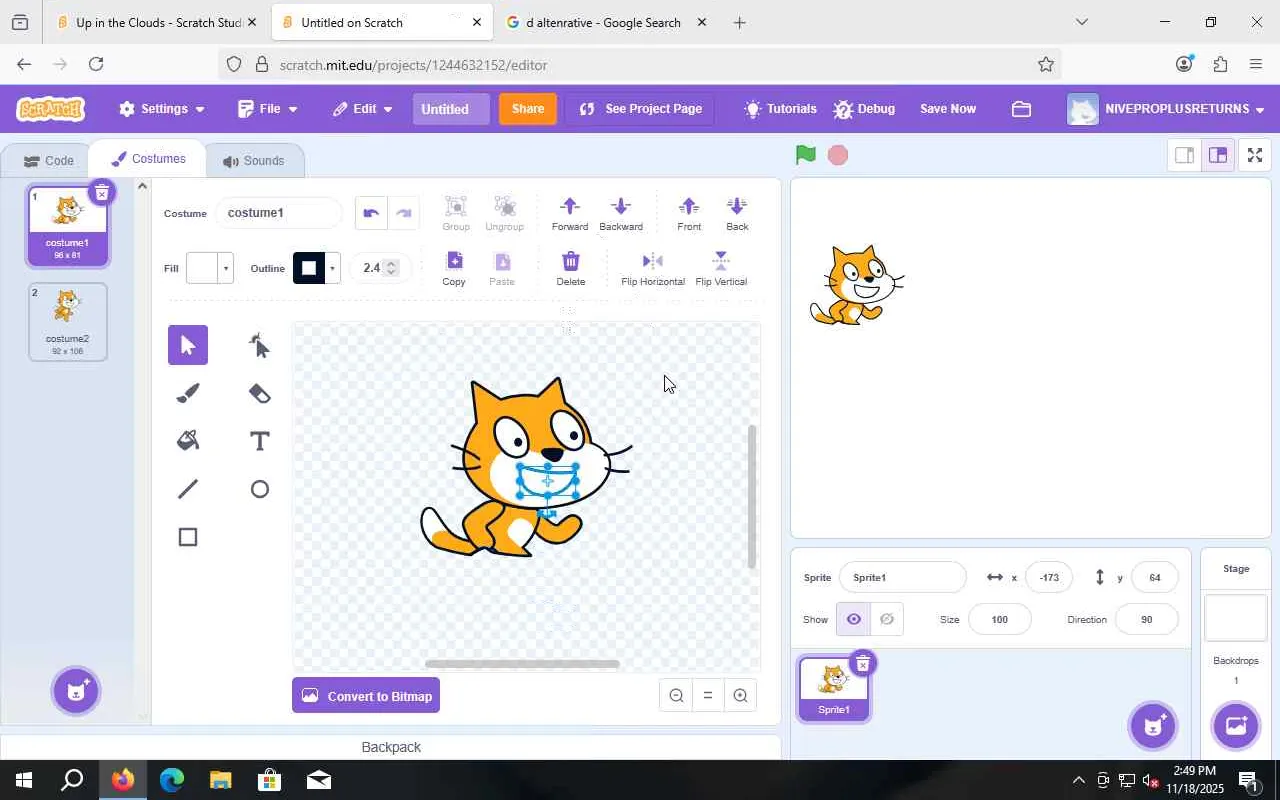Click the sprite Size input field
The width and height of the screenshot is (1280, 800).
[999, 619]
